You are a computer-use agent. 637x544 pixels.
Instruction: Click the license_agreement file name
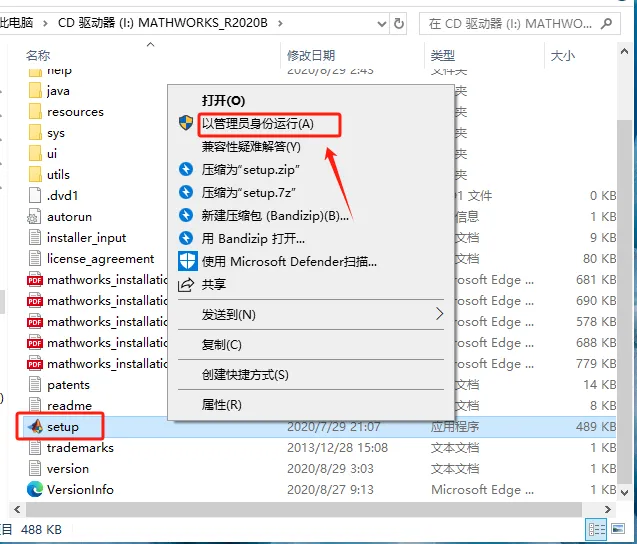pyautogui.click(x=100, y=259)
